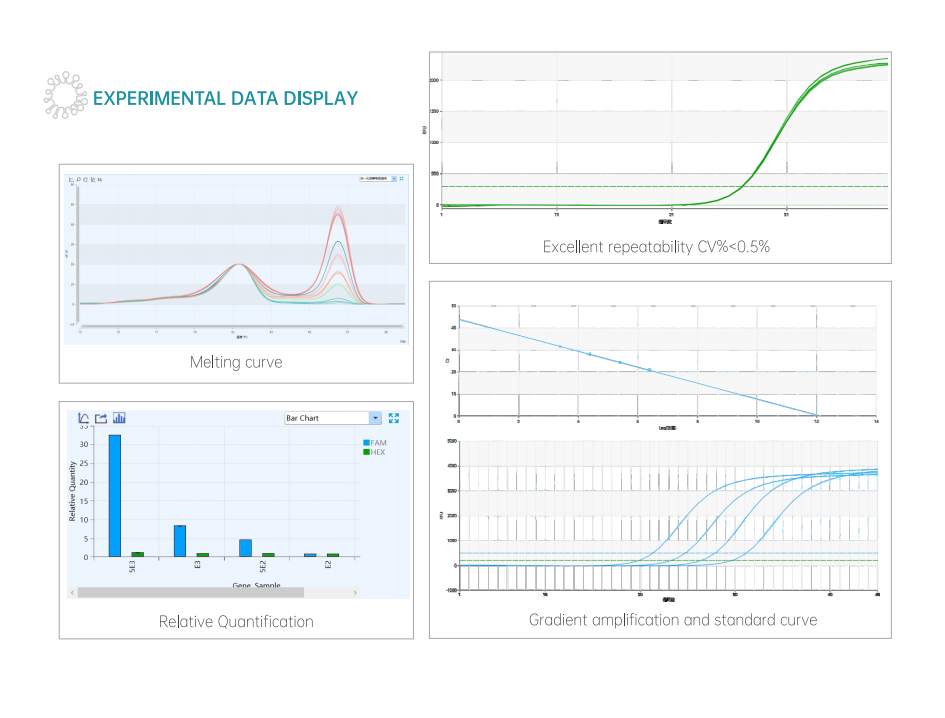The height and width of the screenshot is (718, 945).
Task: Click the "5E3" axis label
Action: click(x=132, y=567)
